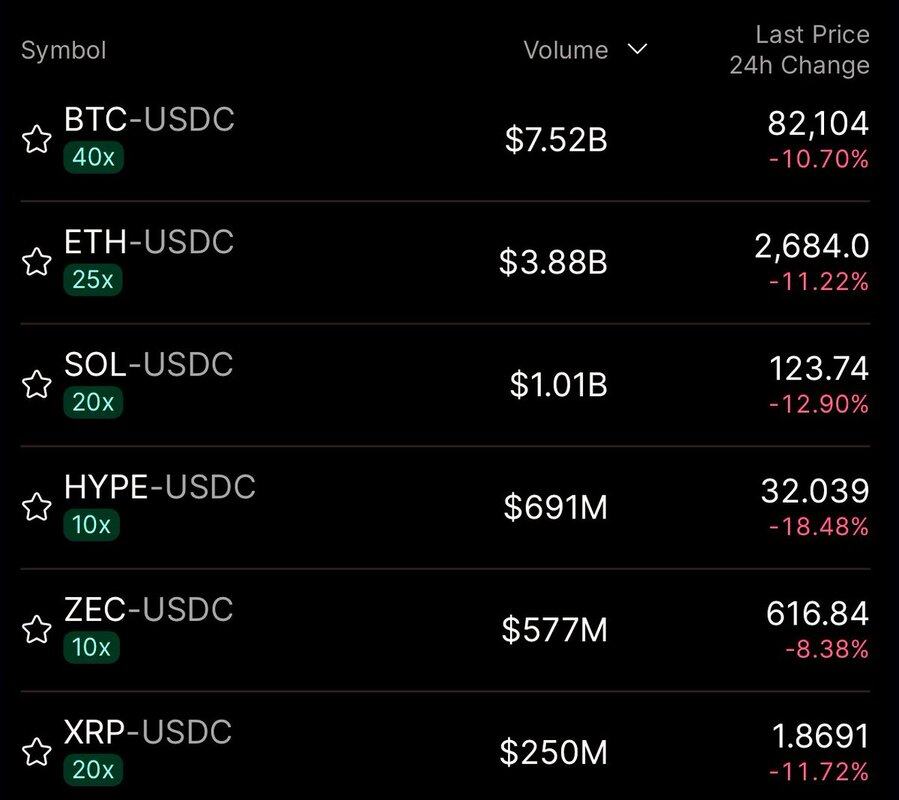Open the HYPE-USDC market name
Viewport: 899px width, 800px height.
coord(160,487)
